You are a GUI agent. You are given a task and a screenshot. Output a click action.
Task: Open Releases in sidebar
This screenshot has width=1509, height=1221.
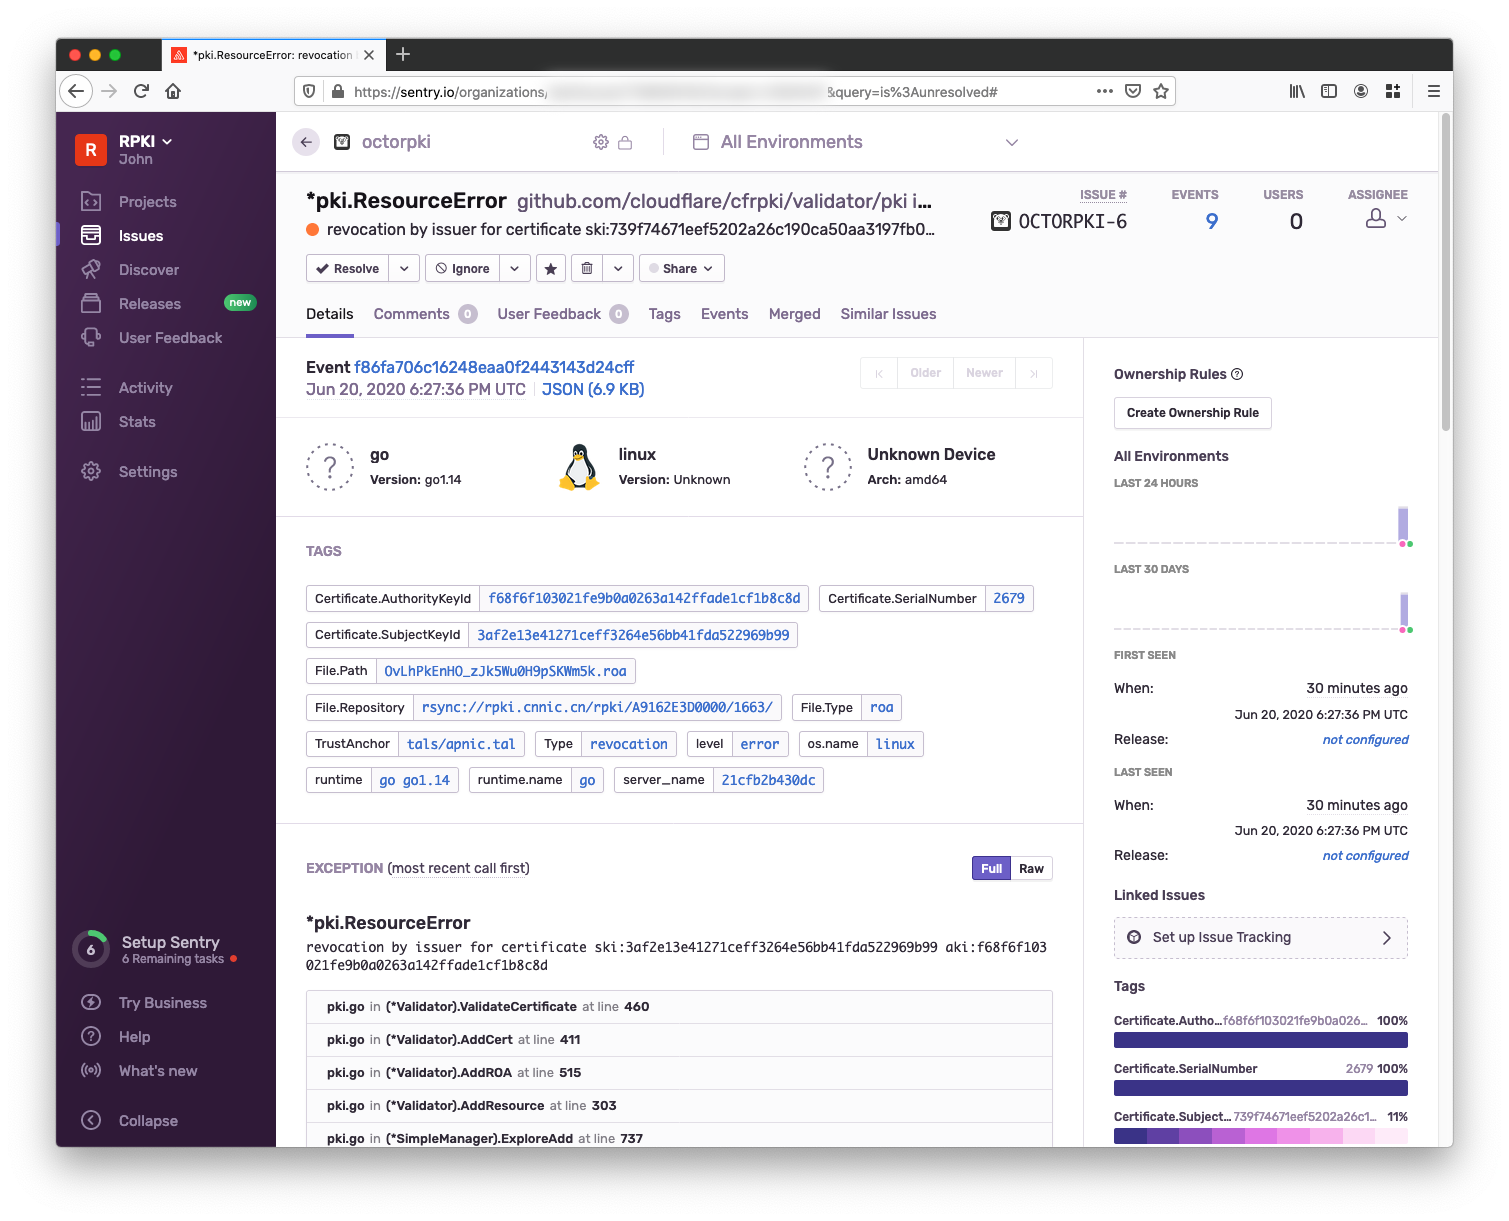(x=149, y=304)
